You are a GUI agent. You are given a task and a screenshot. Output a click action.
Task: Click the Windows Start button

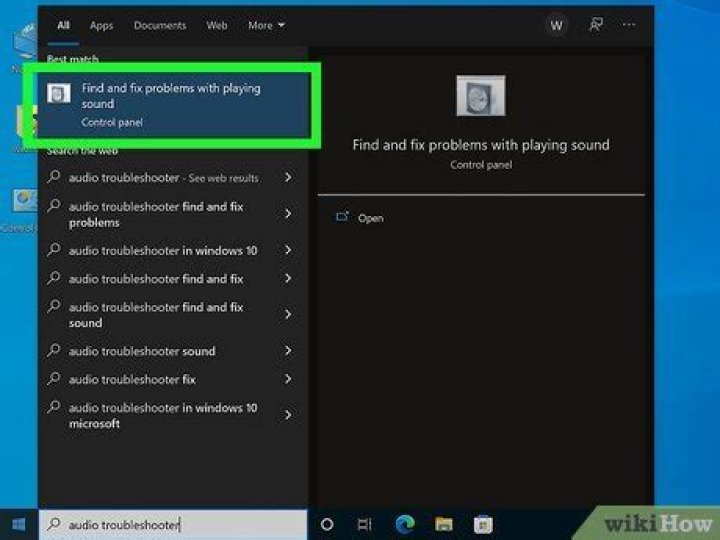18,524
